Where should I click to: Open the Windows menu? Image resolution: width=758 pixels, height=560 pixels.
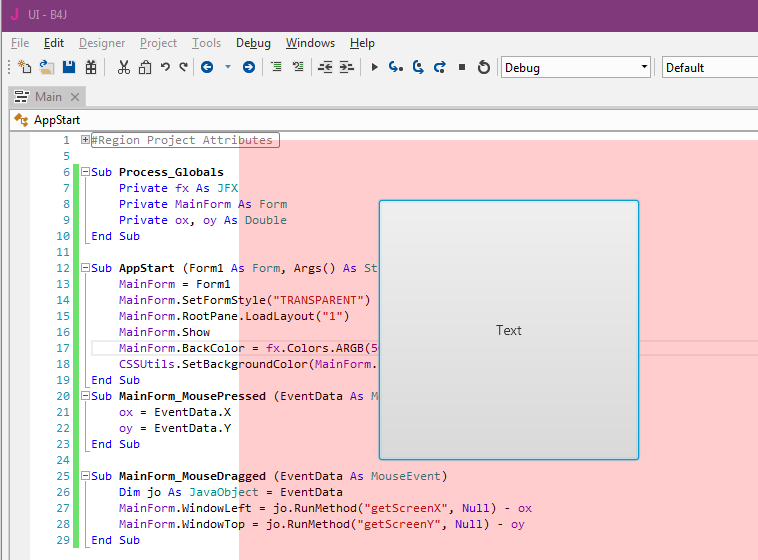[x=310, y=43]
